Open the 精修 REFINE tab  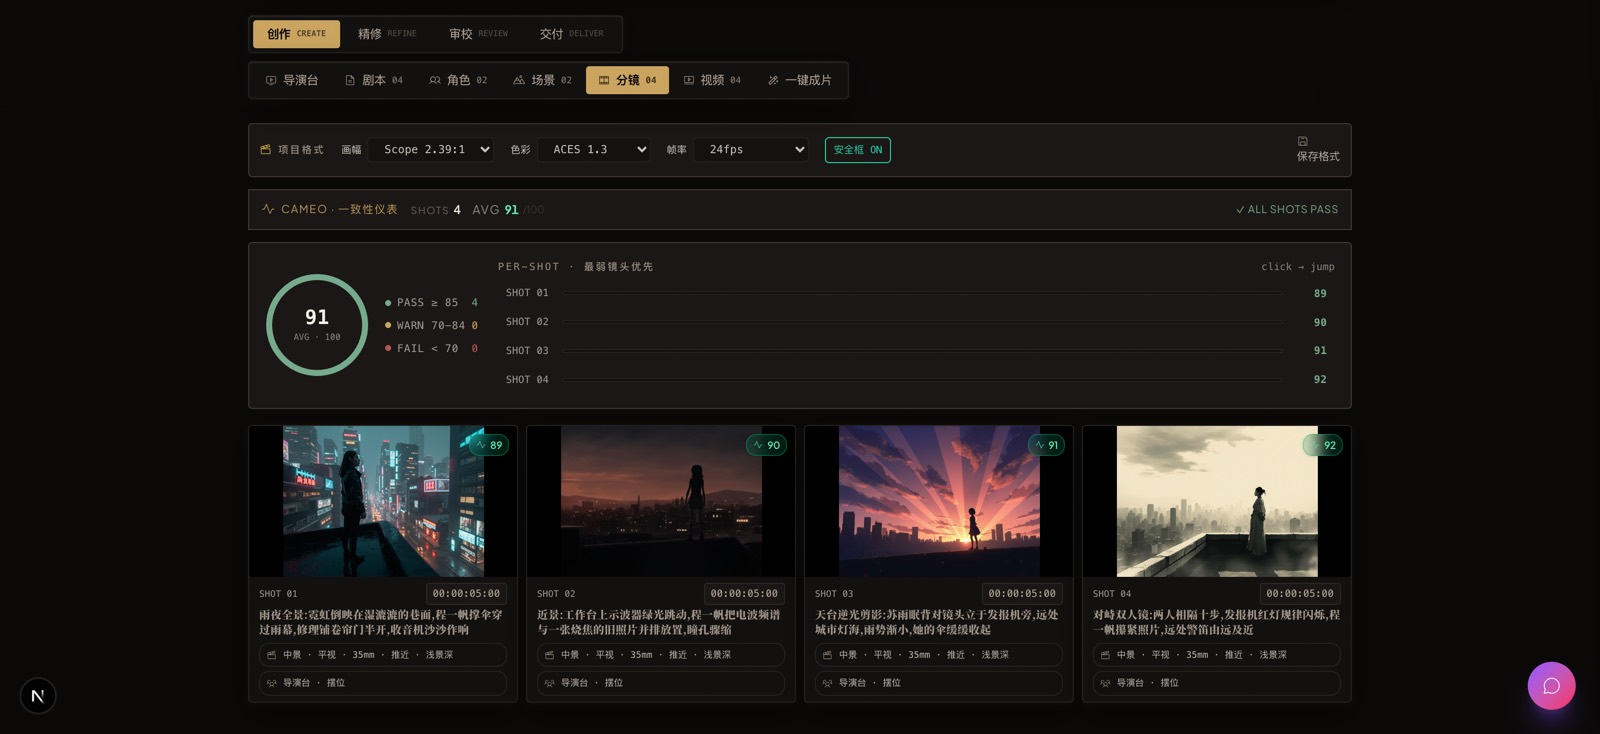point(387,34)
